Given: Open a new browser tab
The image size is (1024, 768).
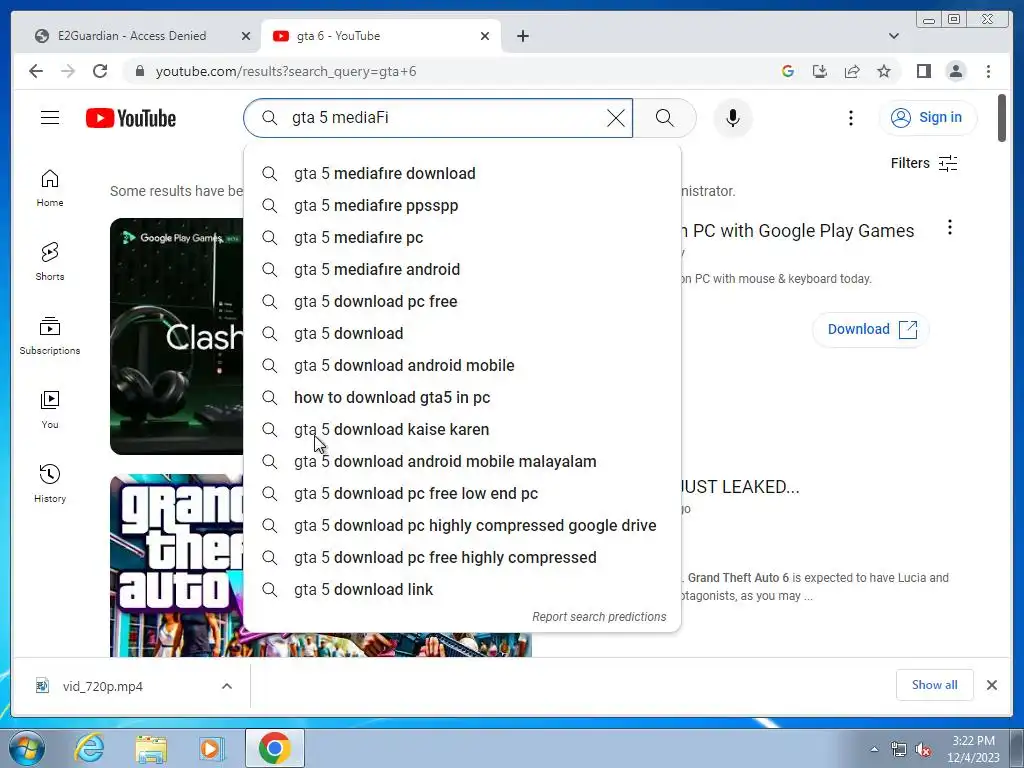Looking at the screenshot, I should click(522, 36).
